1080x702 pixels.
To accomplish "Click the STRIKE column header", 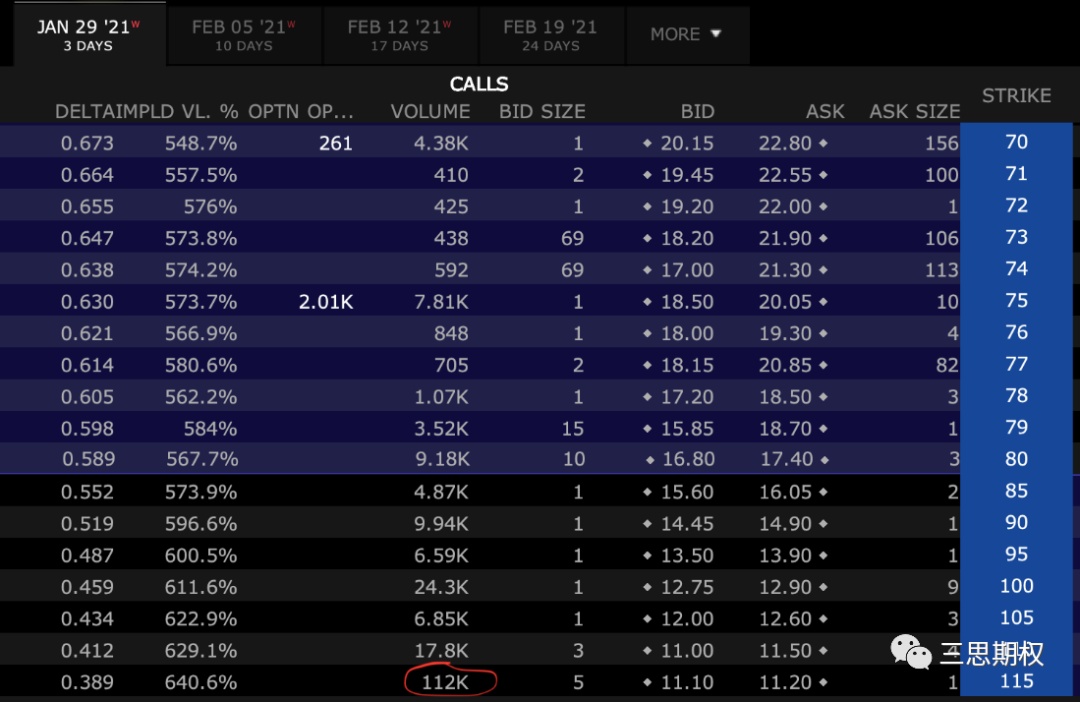I will 1016,96.
